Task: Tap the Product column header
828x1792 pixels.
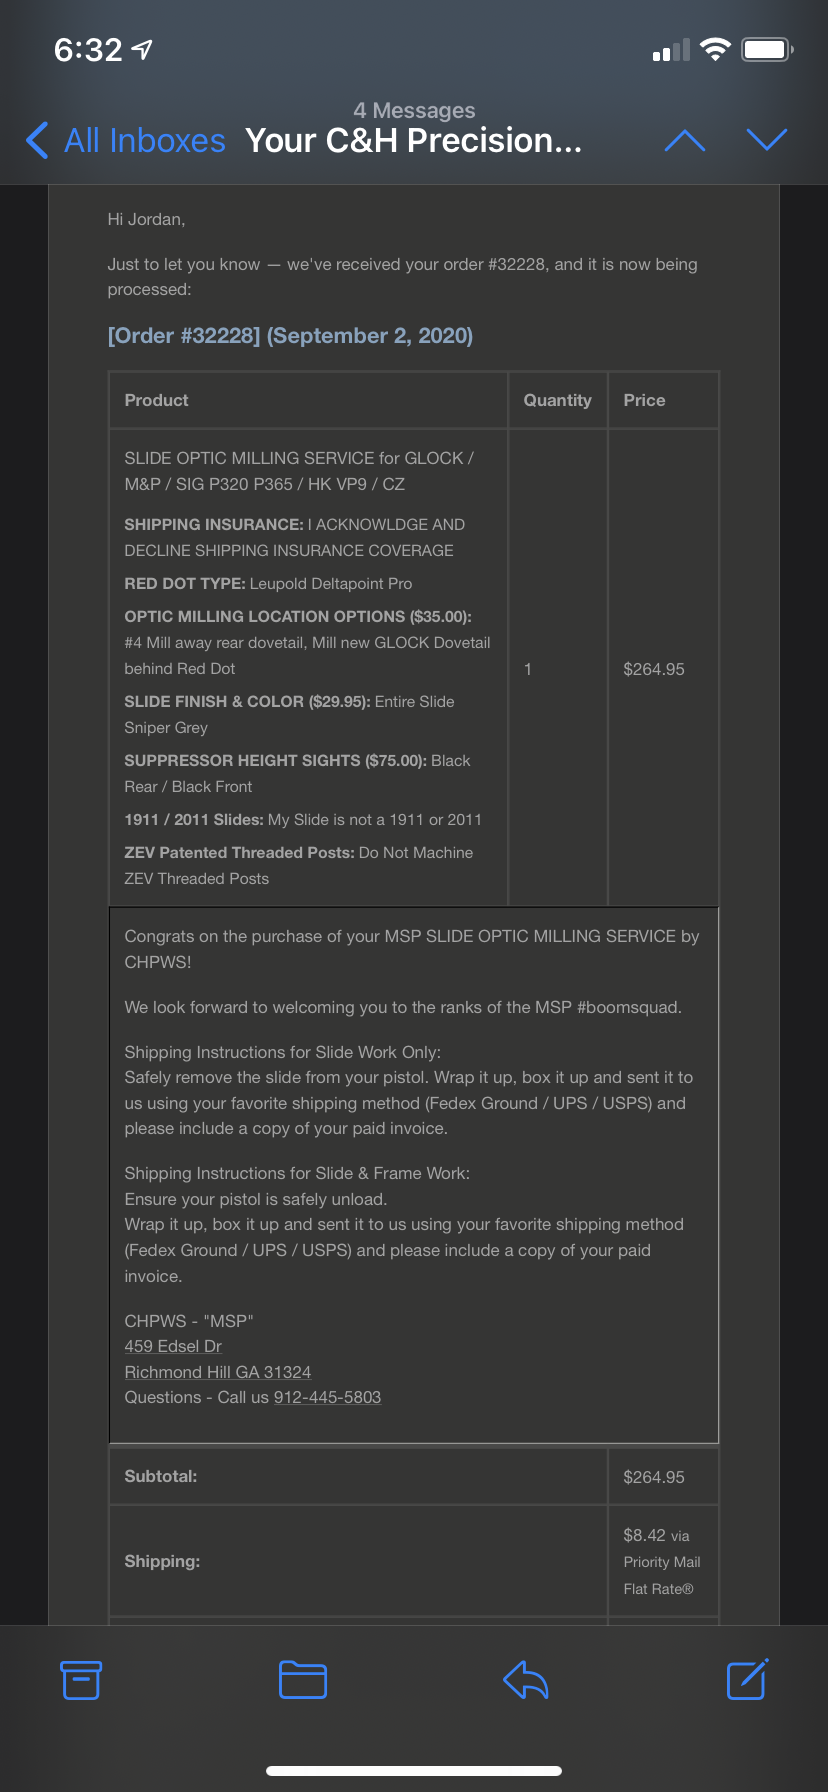Action: [157, 400]
